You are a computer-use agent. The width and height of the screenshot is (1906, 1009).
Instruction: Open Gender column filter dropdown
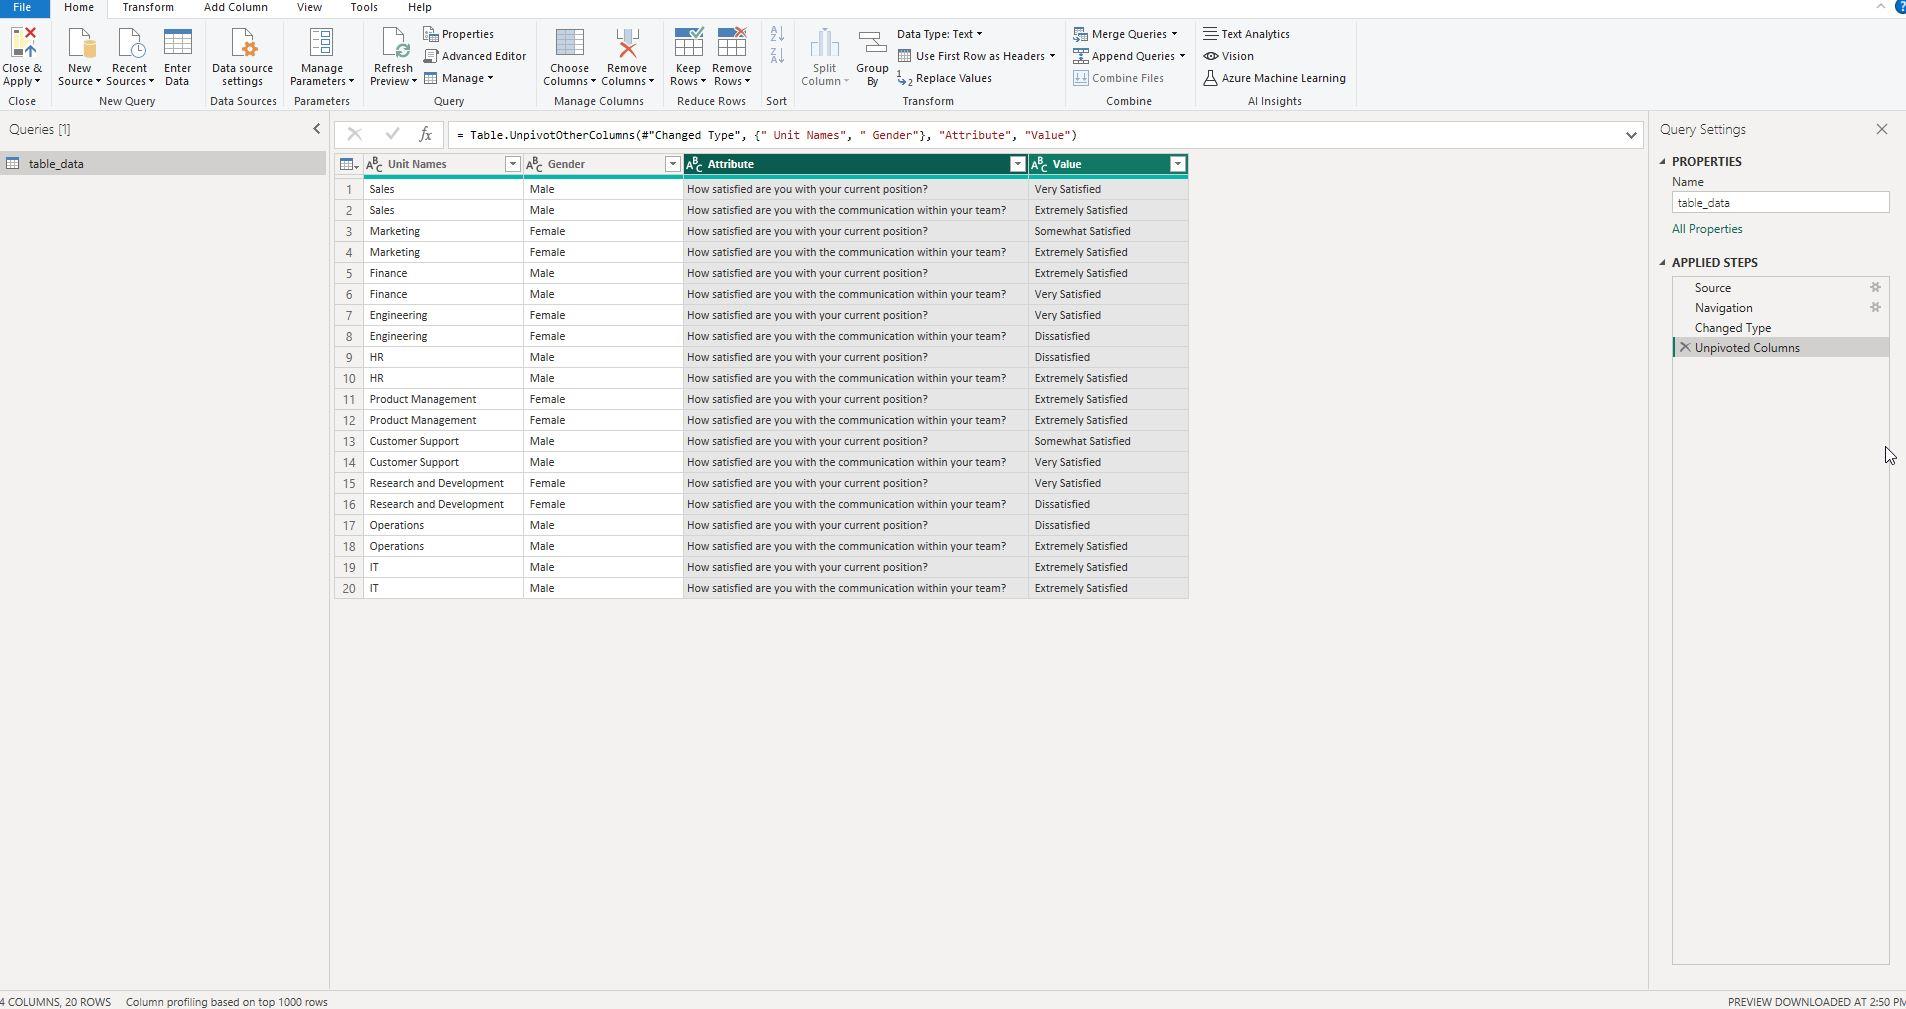click(x=672, y=164)
